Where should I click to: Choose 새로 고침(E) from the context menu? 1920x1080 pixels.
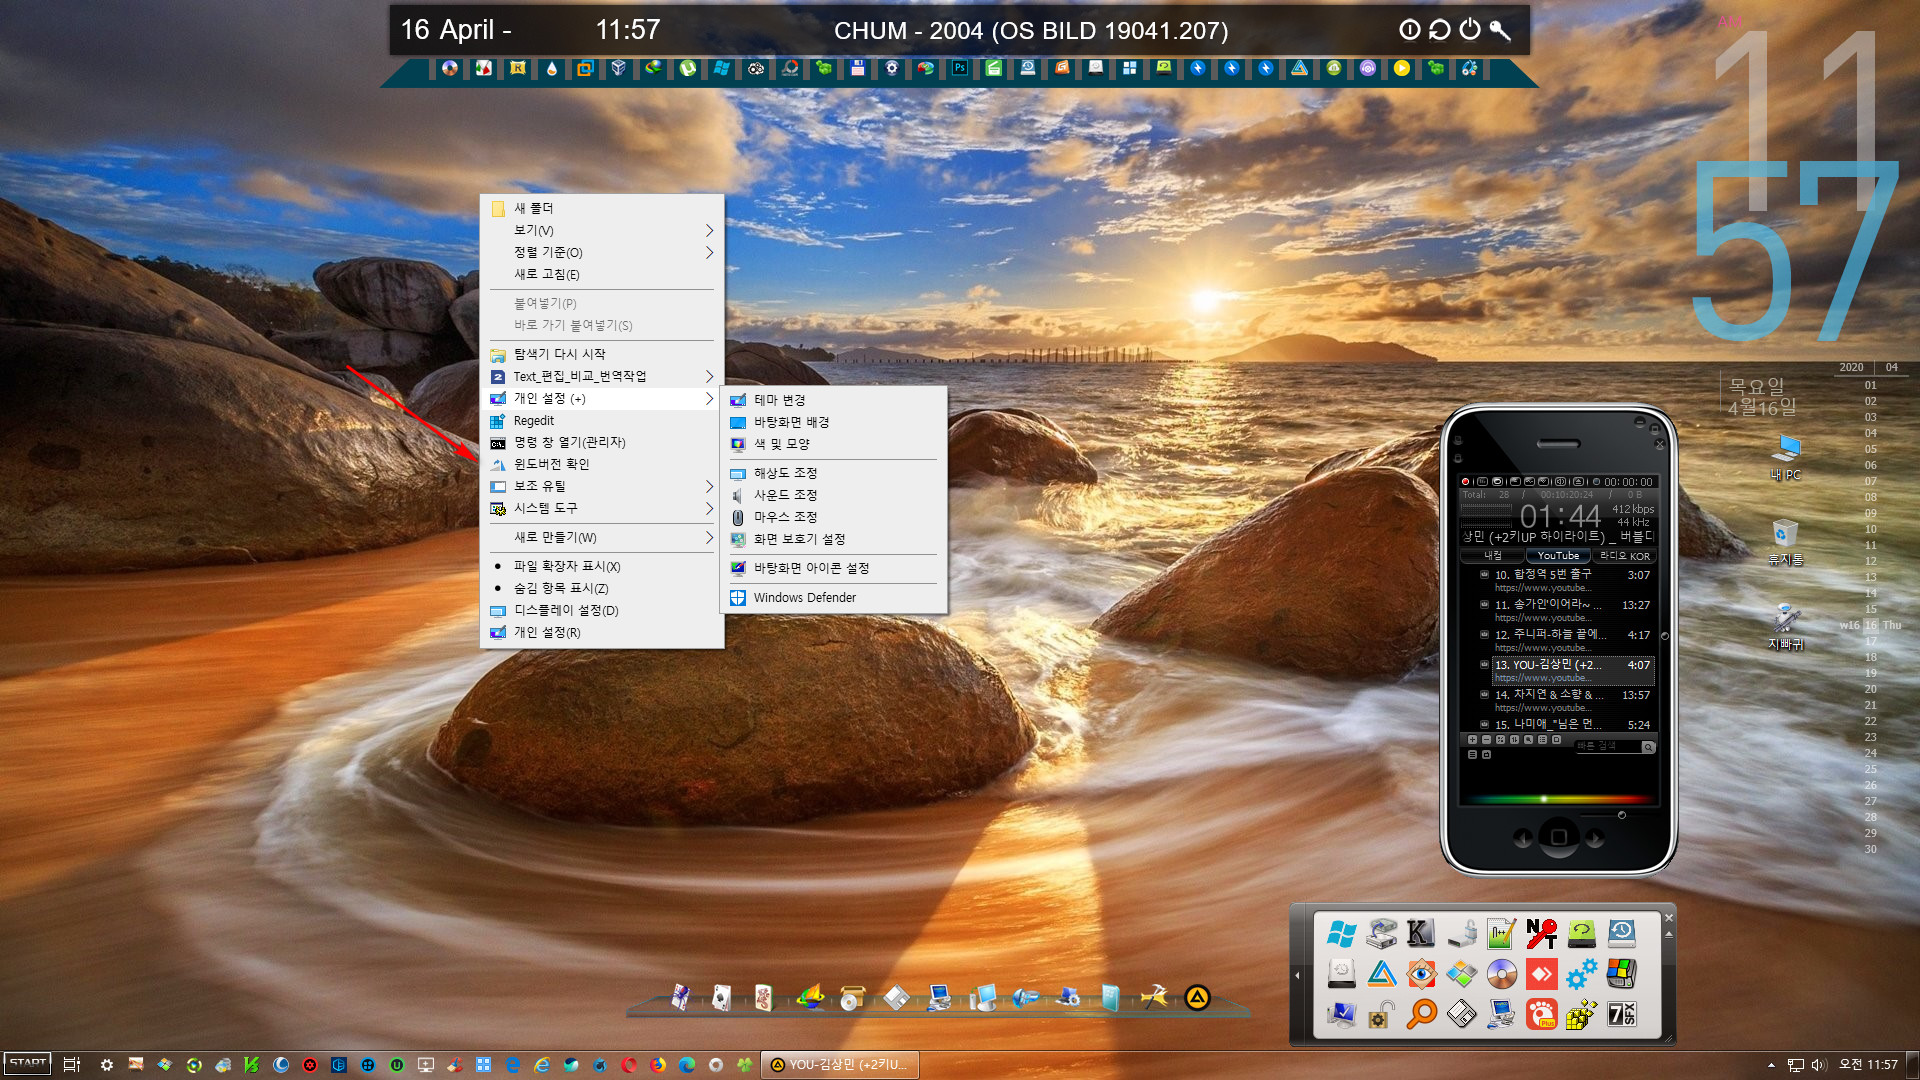(601, 274)
